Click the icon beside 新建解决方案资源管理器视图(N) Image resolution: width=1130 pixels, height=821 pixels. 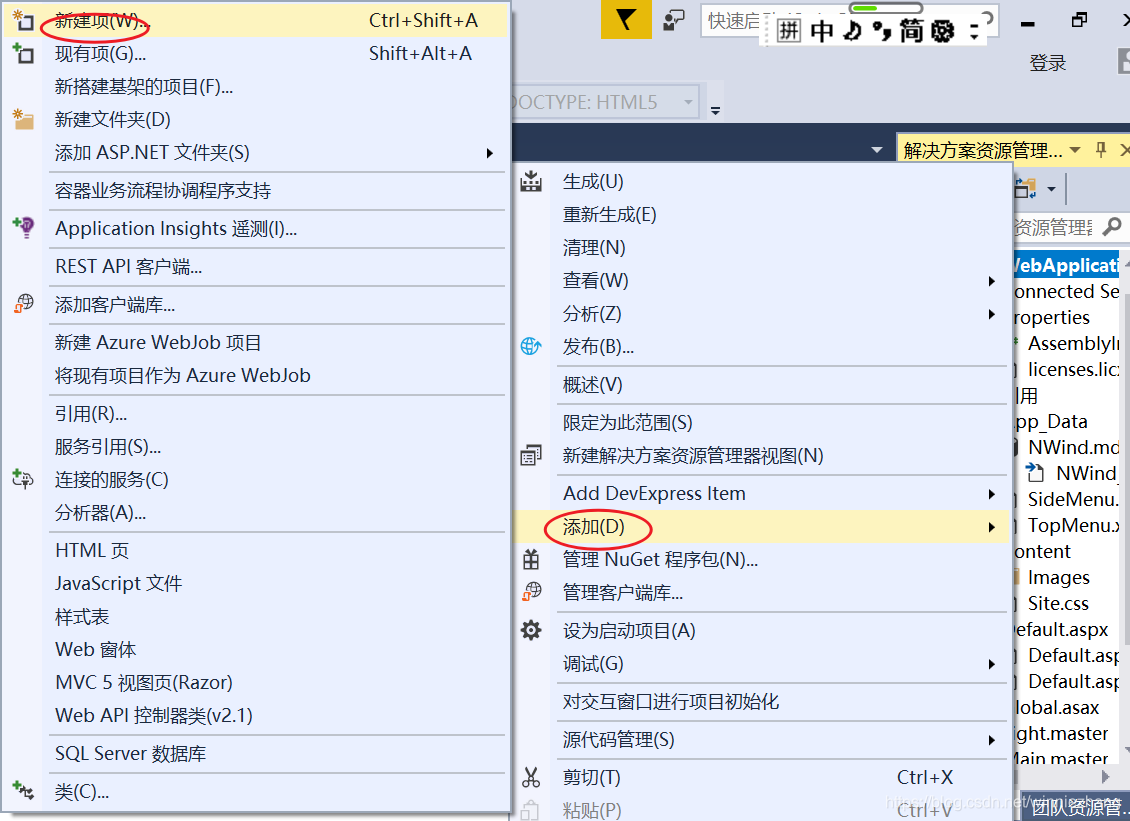[531, 455]
